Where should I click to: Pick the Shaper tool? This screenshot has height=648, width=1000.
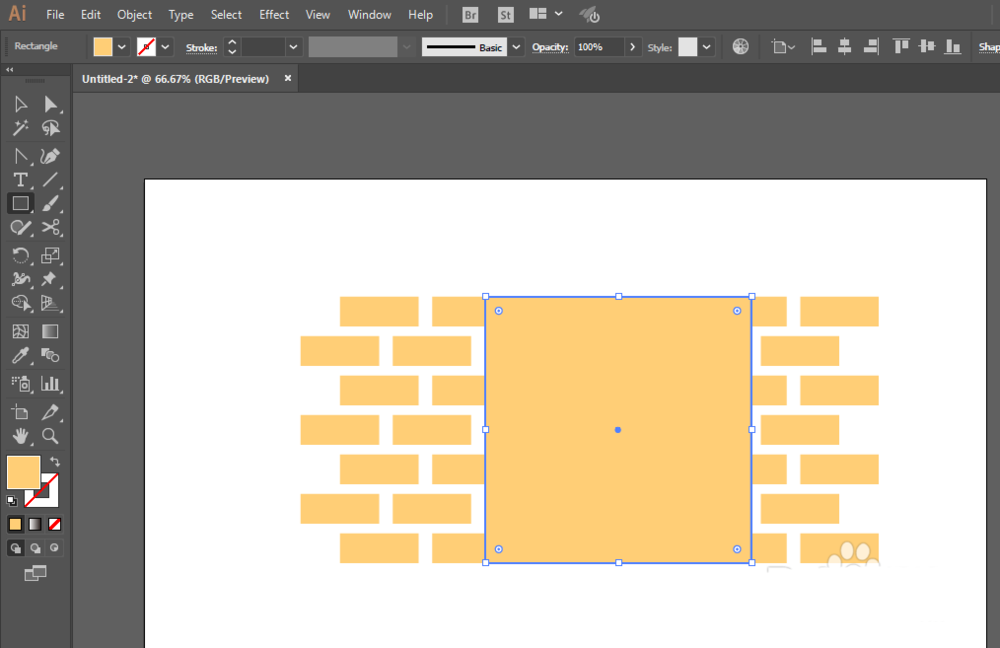click(20, 228)
